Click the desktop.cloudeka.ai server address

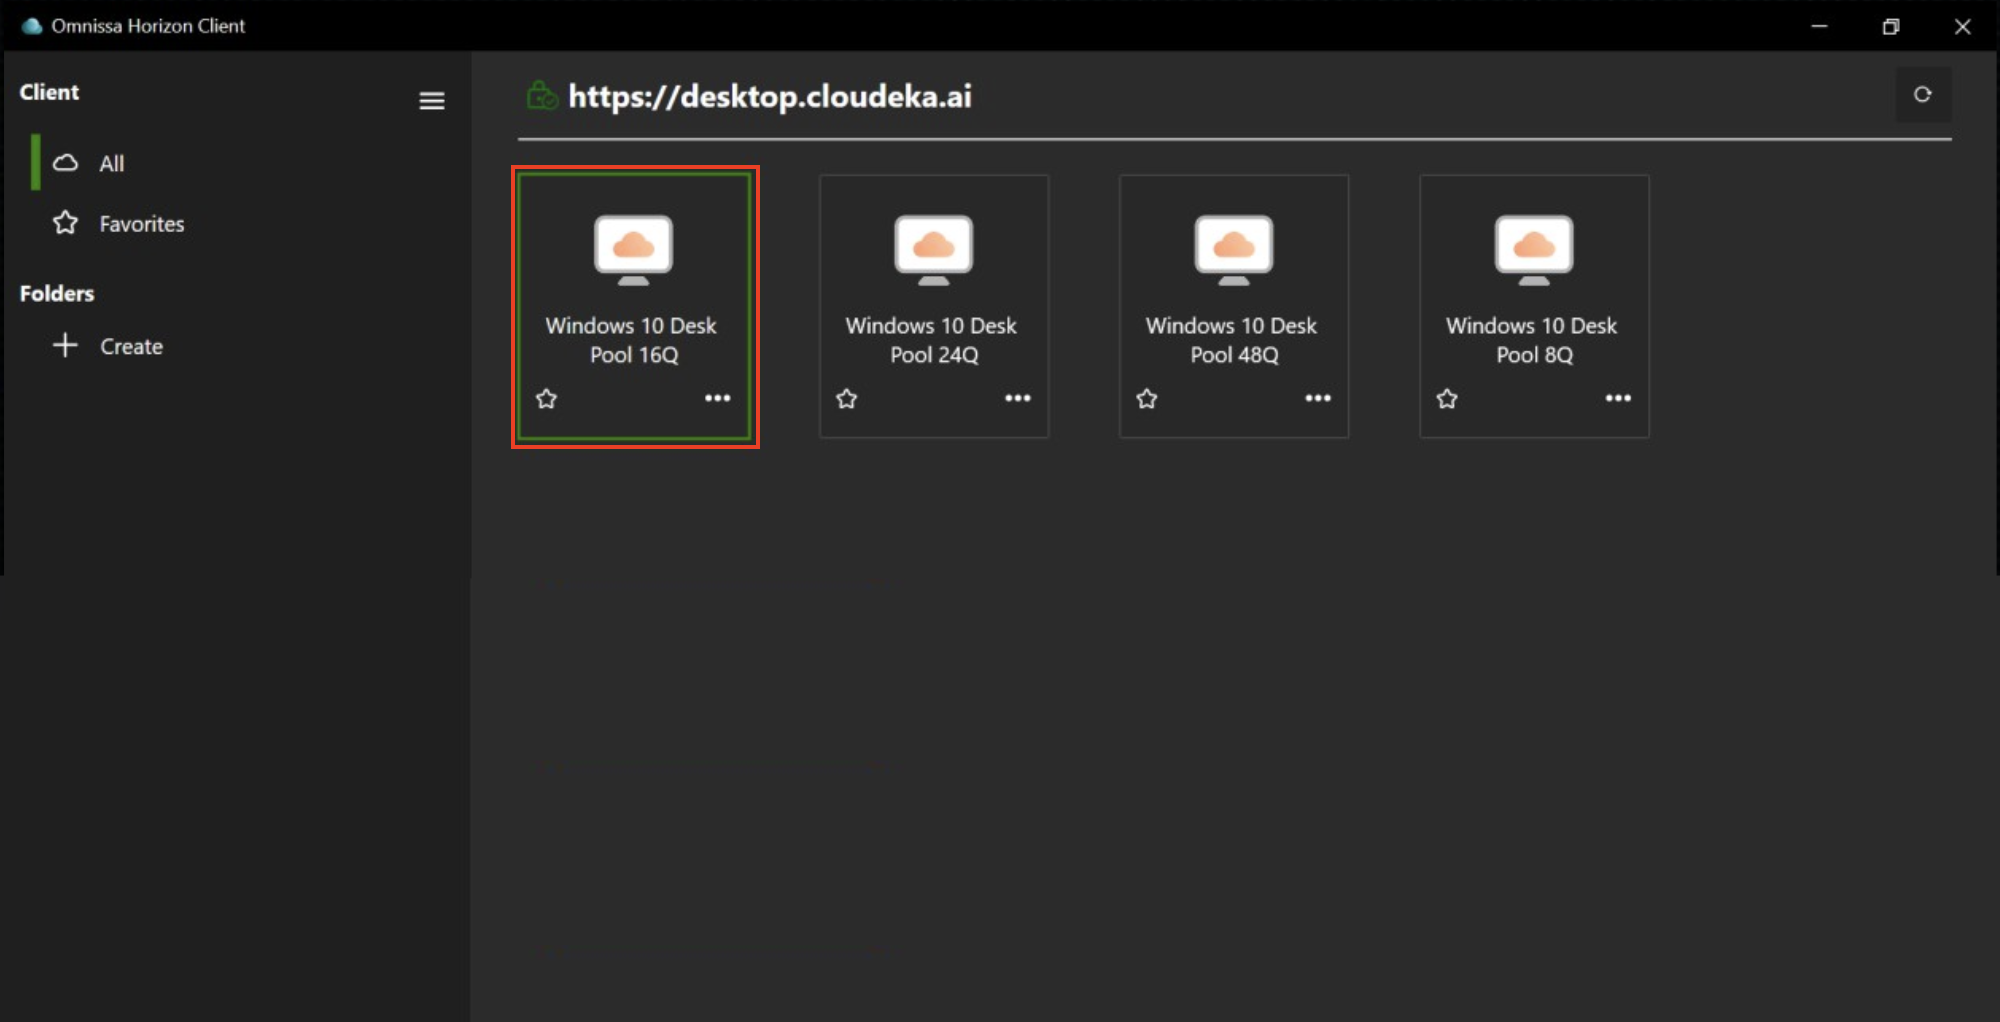coord(769,97)
